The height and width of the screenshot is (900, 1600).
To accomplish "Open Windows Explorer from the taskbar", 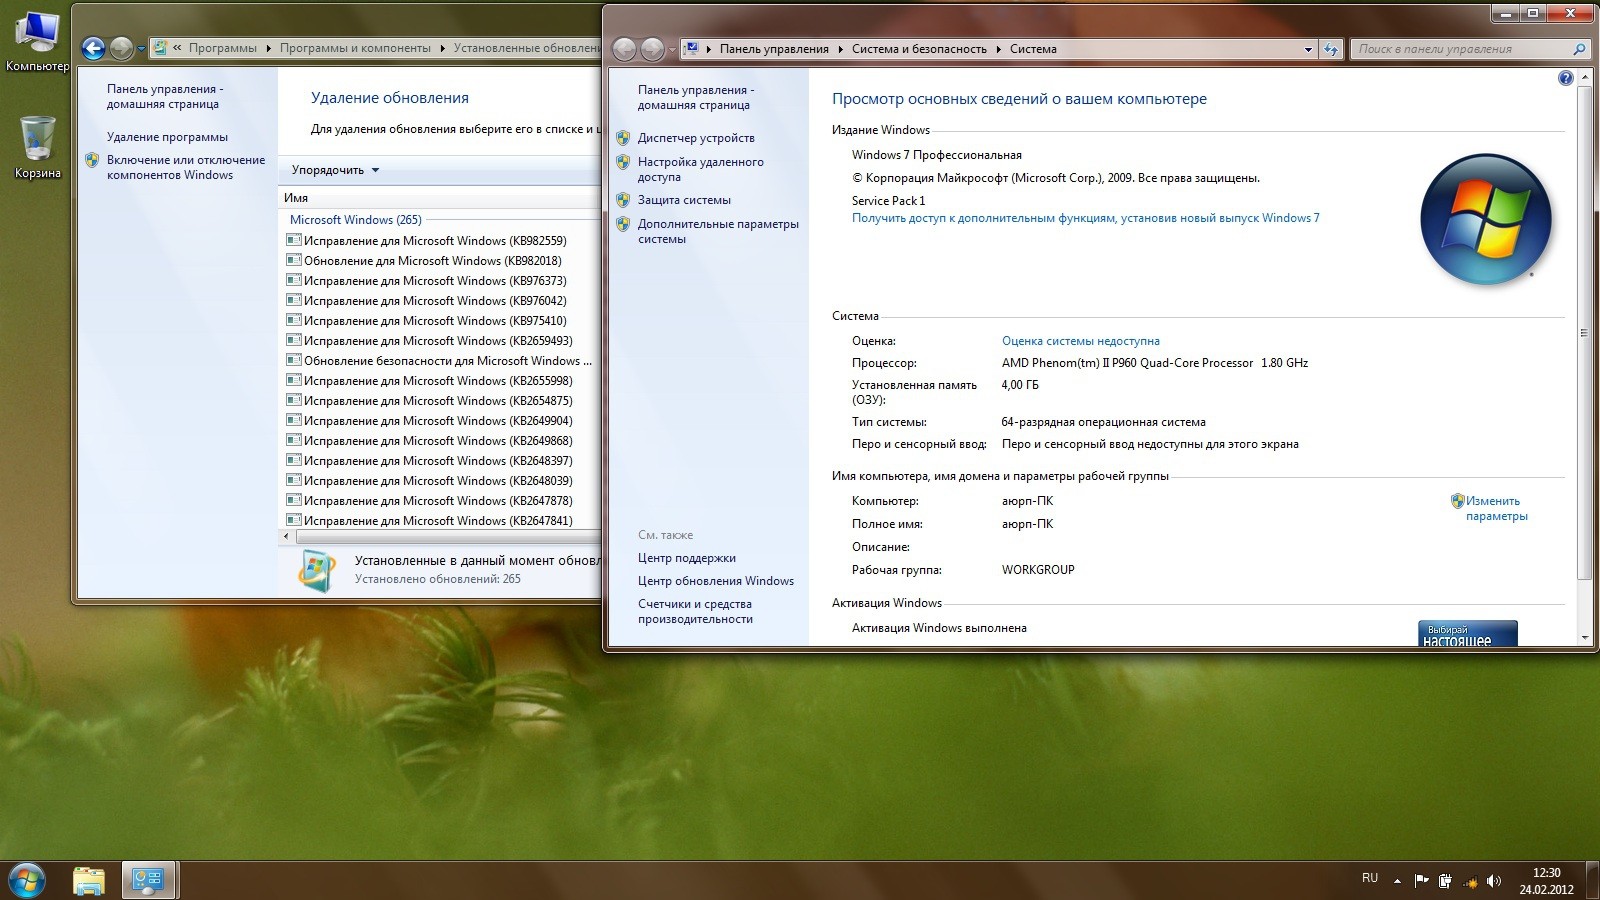I will tap(89, 881).
